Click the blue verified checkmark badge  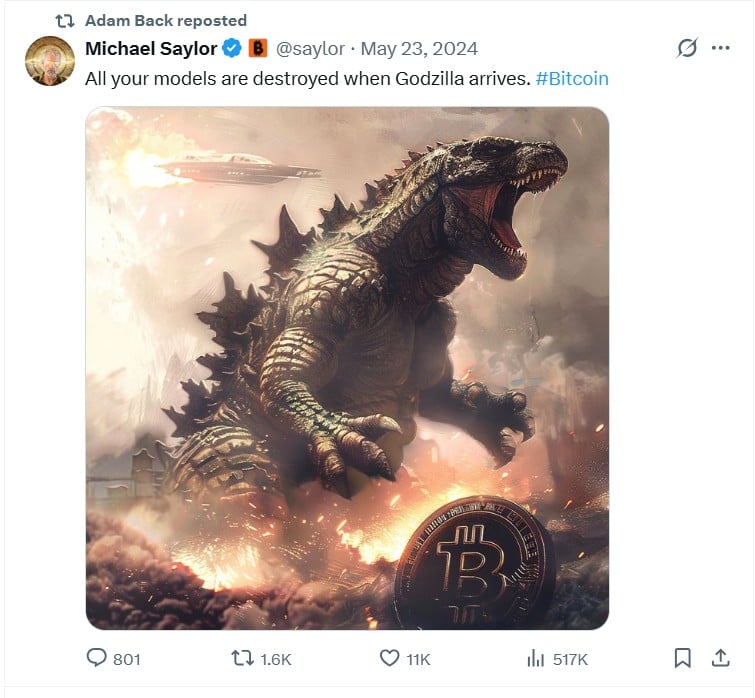pyautogui.click(x=232, y=48)
